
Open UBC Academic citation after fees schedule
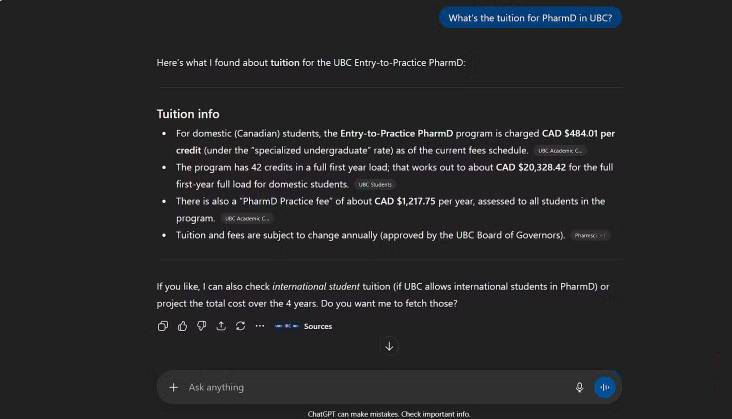coord(559,150)
